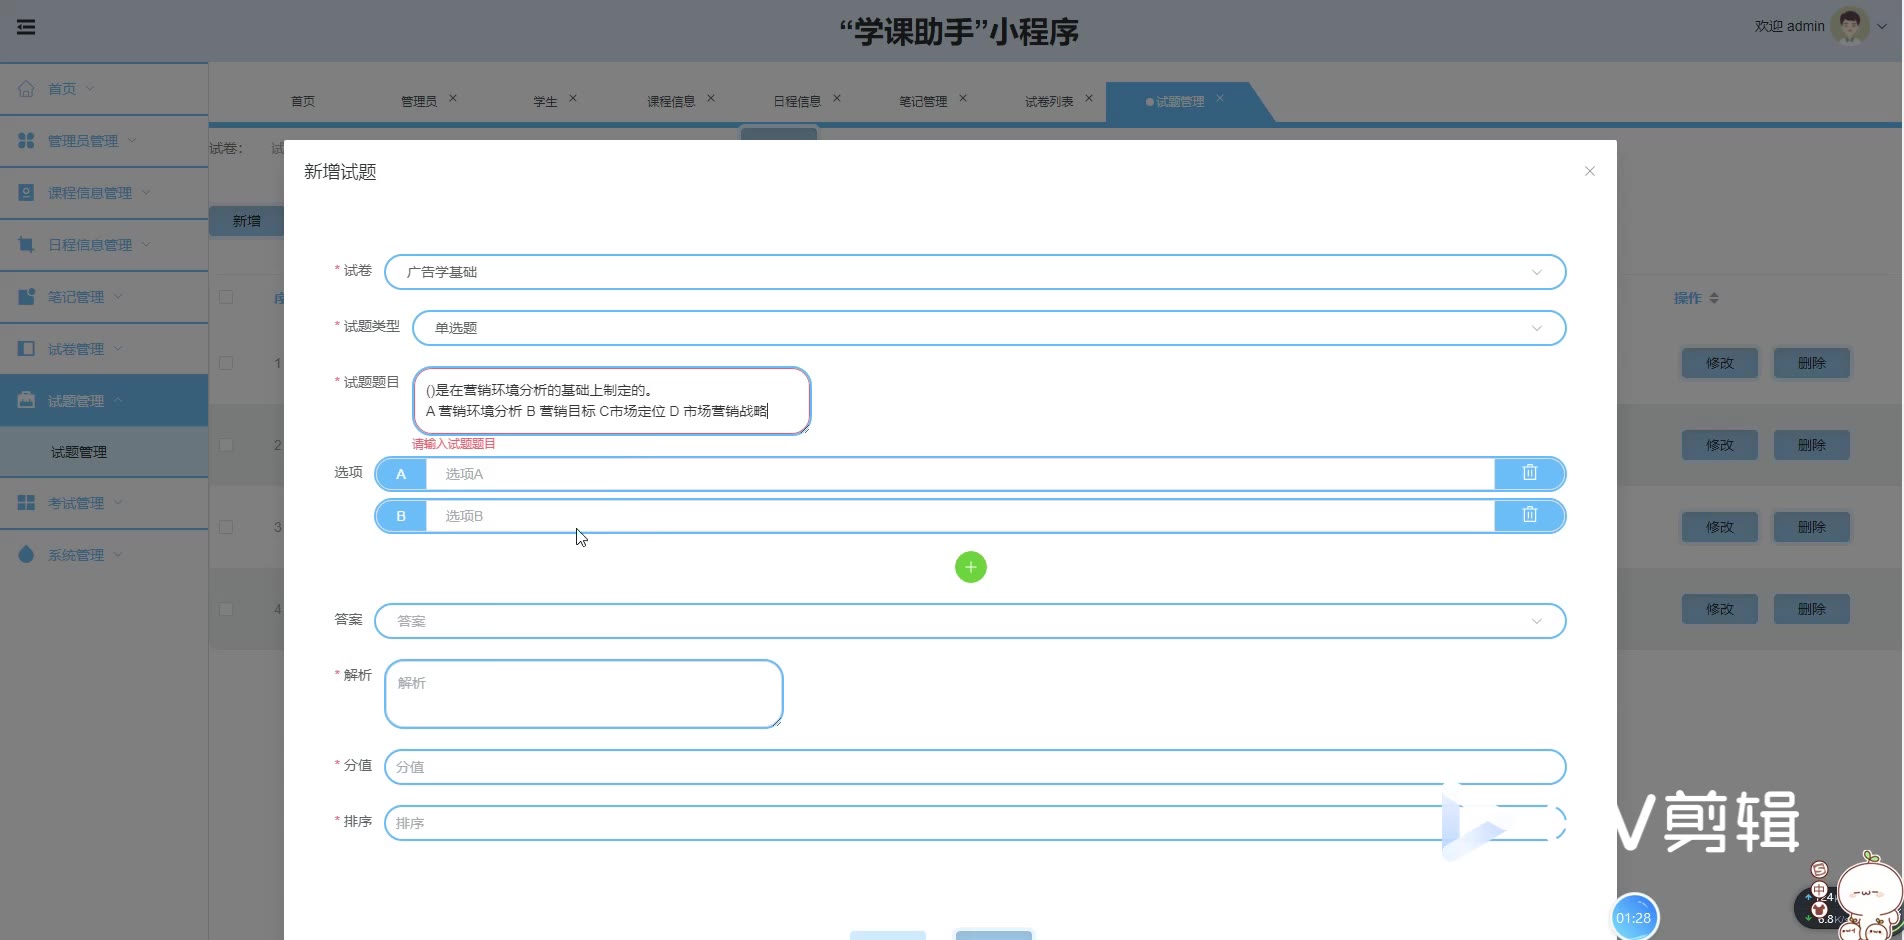The height and width of the screenshot is (940, 1904).
Task: Click the 新增 button
Action: click(247, 221)
